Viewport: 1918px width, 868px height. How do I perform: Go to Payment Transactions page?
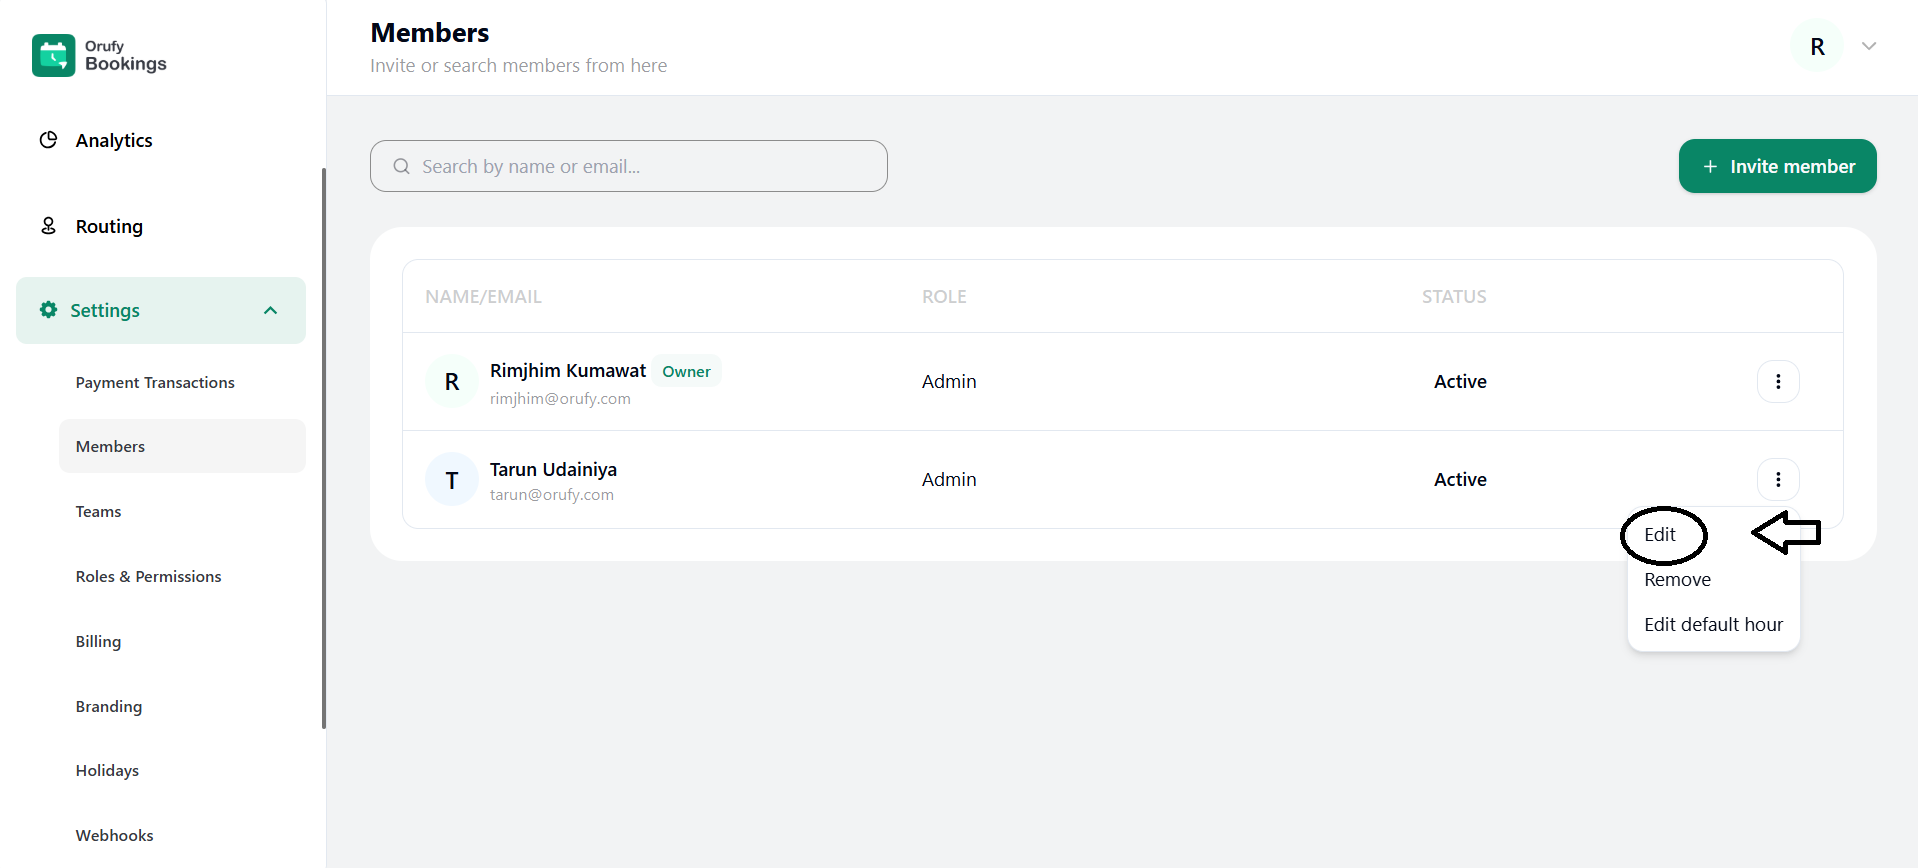(155, 382)
